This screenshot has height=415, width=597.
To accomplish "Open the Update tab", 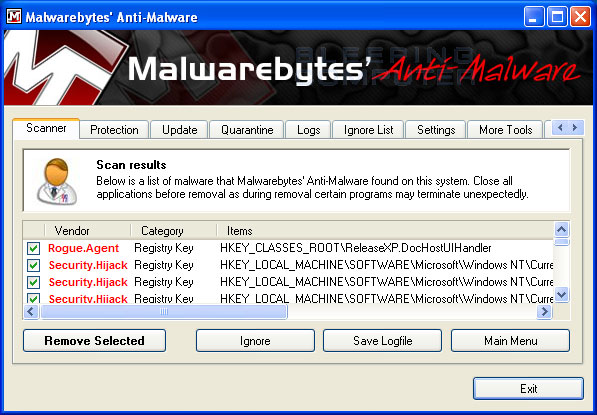I will click(179, 130).
